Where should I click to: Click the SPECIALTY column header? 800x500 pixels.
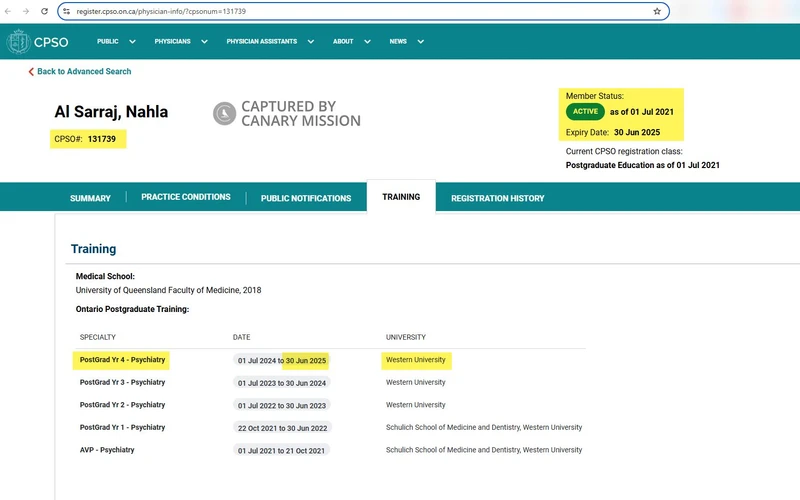coord(97,337)
